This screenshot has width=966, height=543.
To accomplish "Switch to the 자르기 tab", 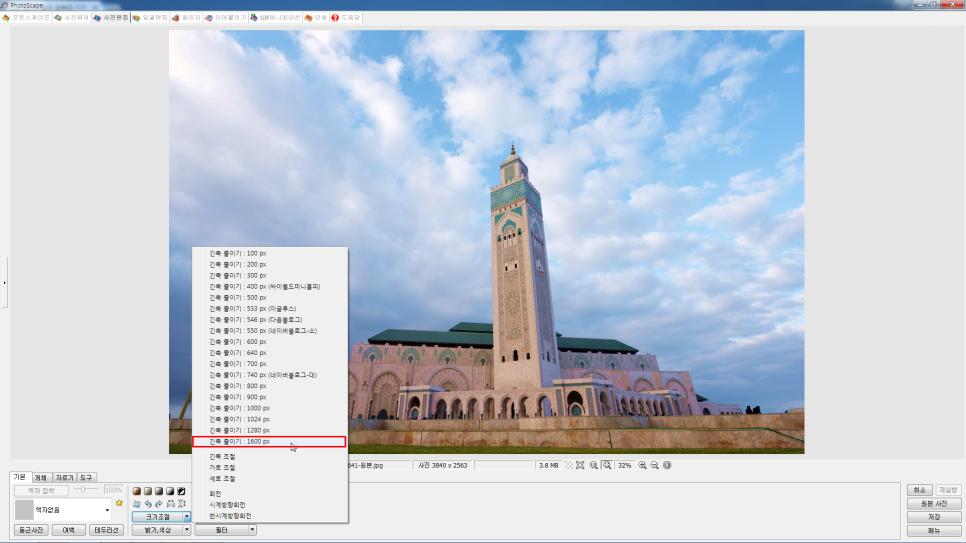I will tap(64, 478).
